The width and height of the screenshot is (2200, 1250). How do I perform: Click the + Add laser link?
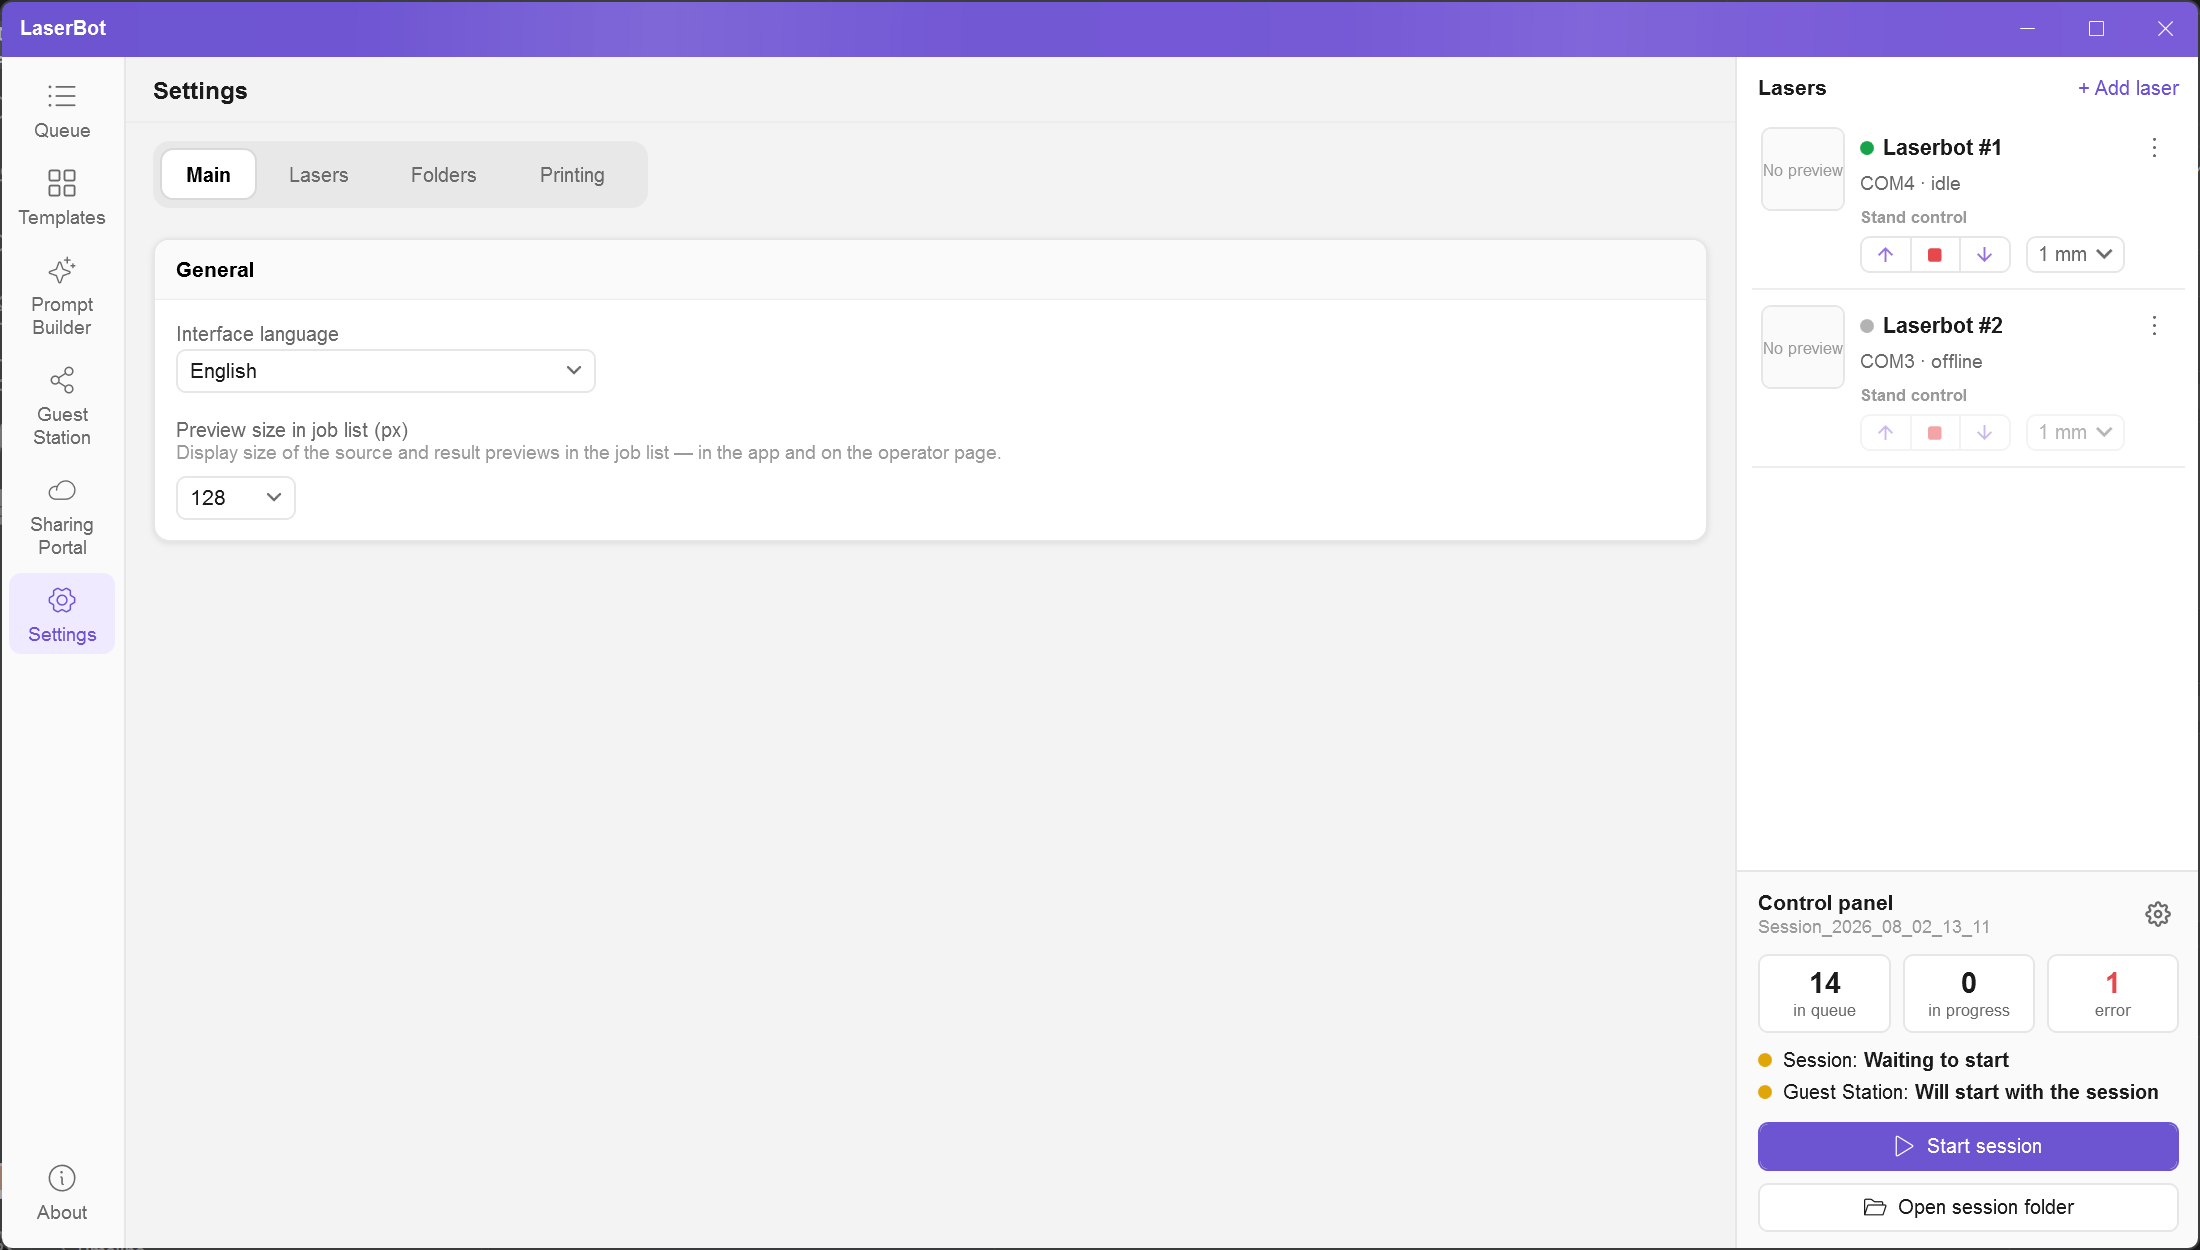[x=2128, y=88]
